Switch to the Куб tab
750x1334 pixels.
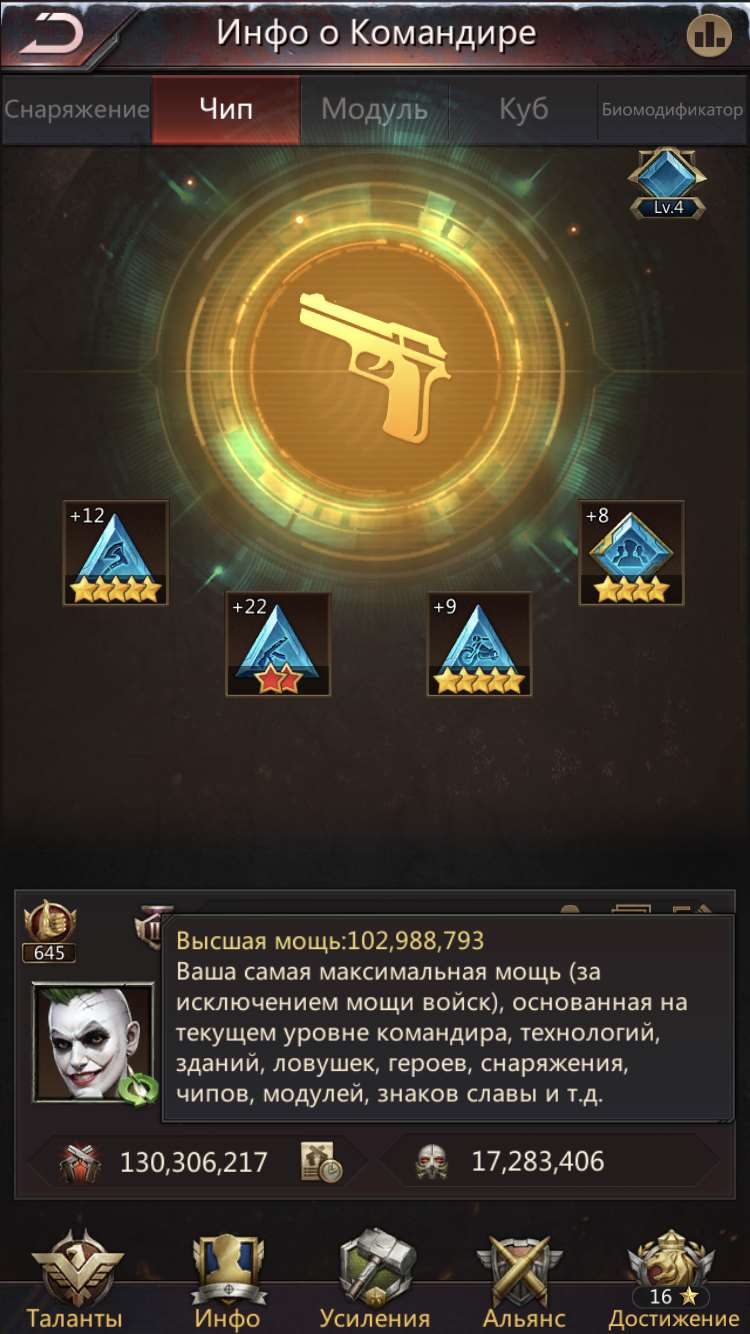pos(524,110)
